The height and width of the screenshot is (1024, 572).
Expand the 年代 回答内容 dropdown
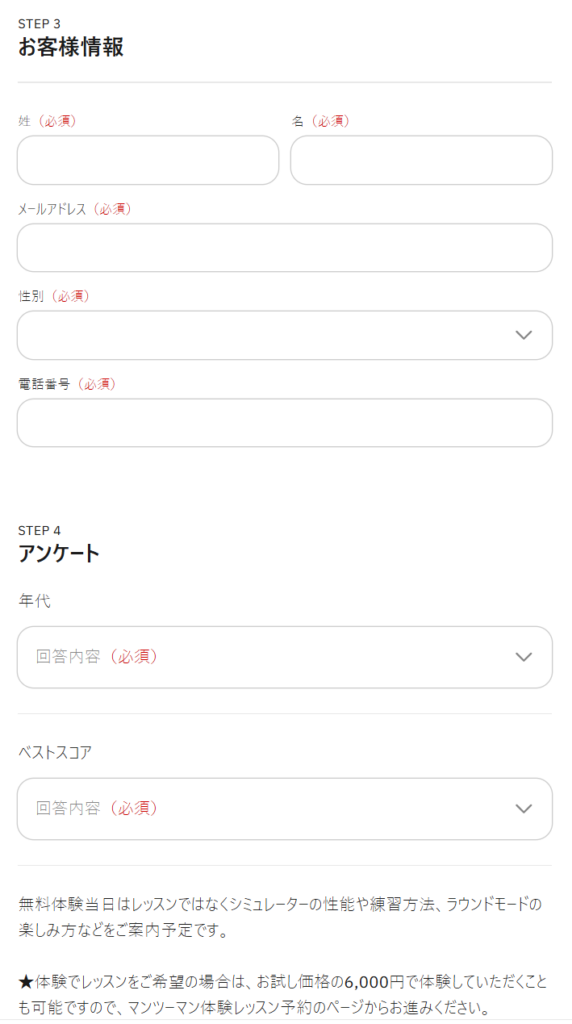[285, 657]
